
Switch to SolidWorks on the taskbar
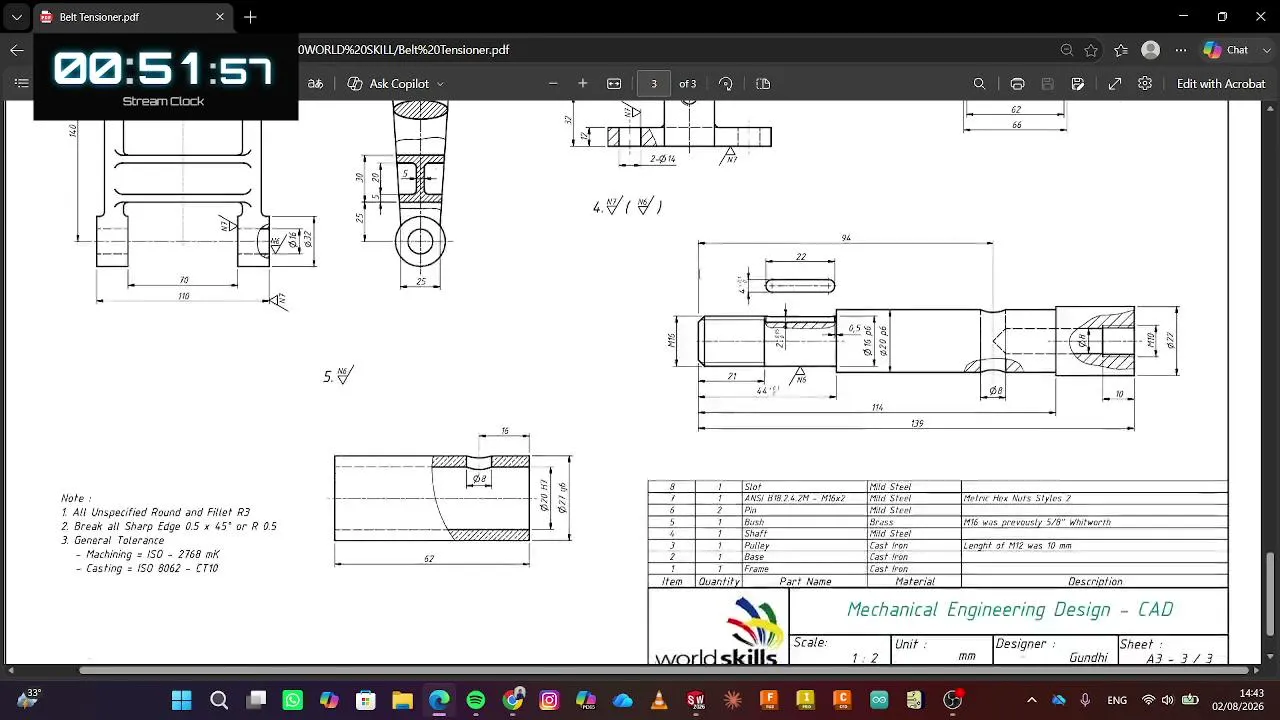point(696,700)
